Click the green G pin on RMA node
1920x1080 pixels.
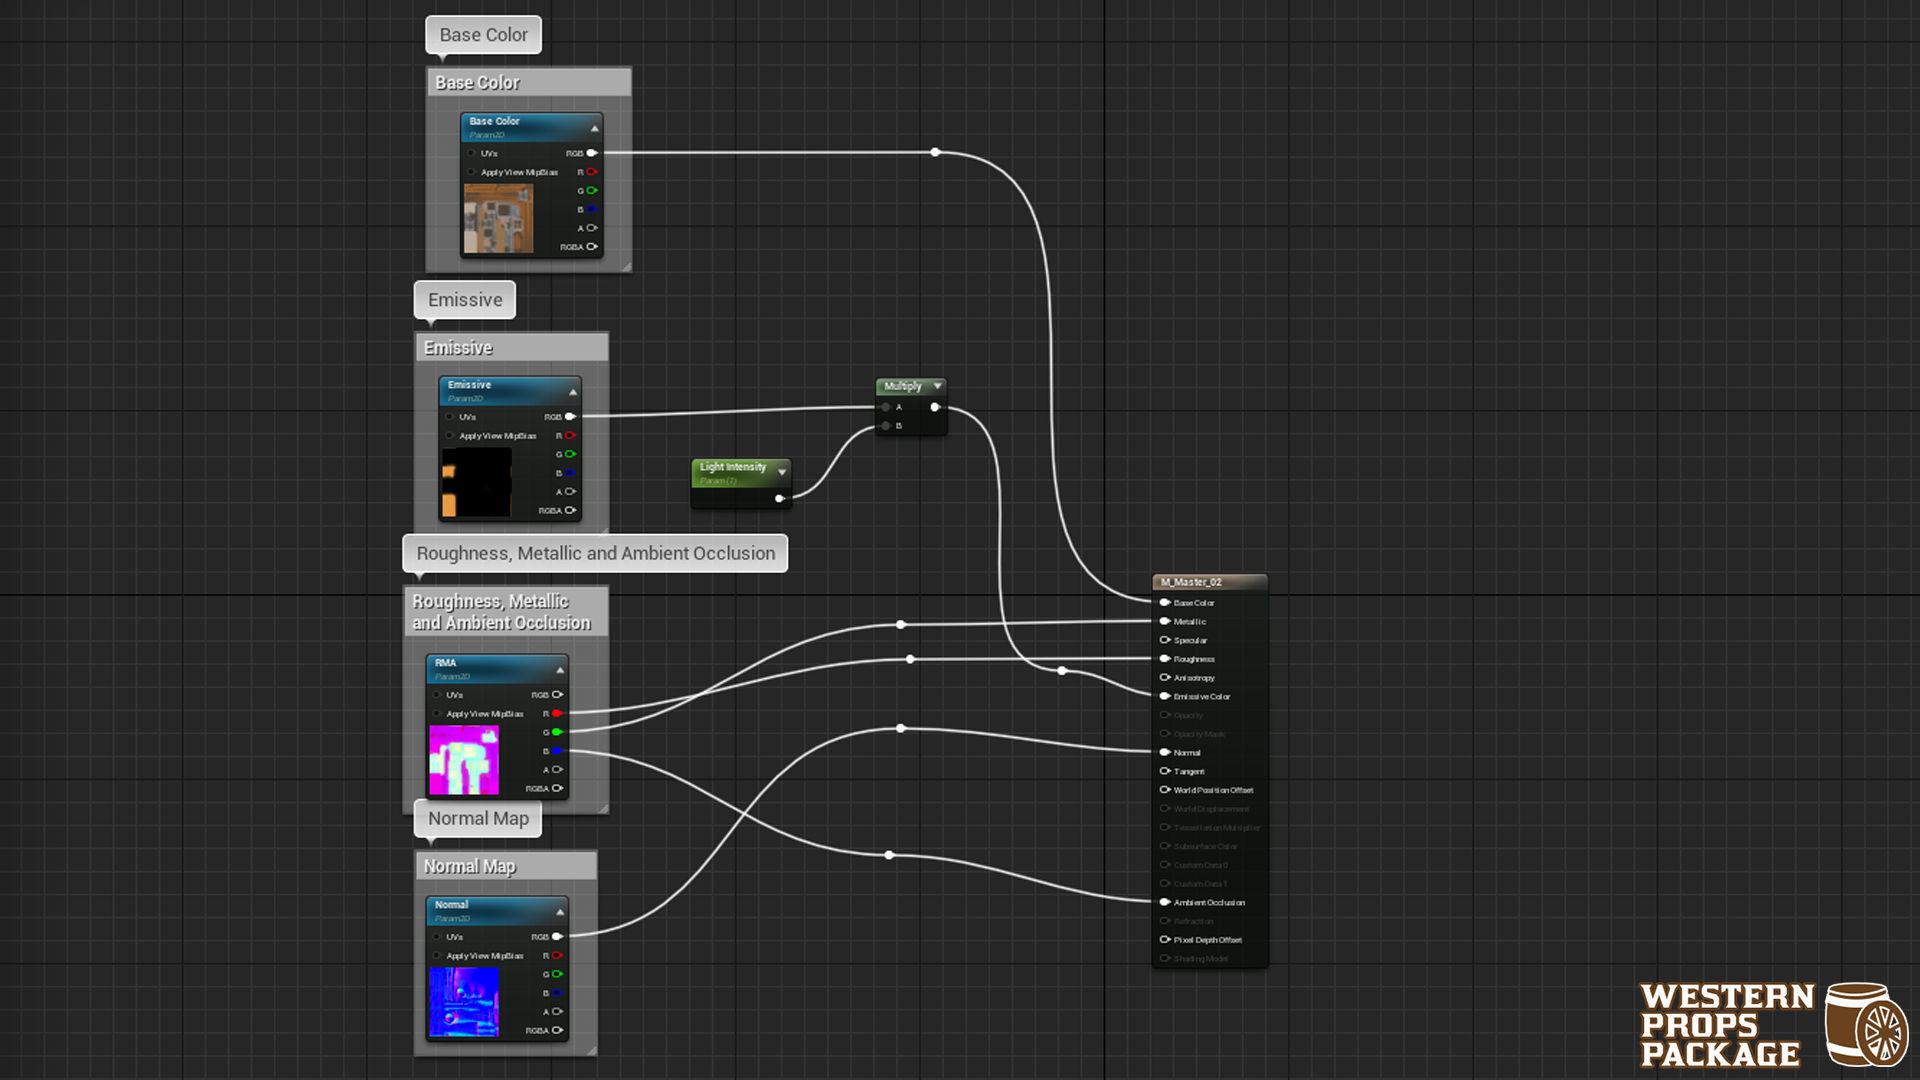[557, 732]
